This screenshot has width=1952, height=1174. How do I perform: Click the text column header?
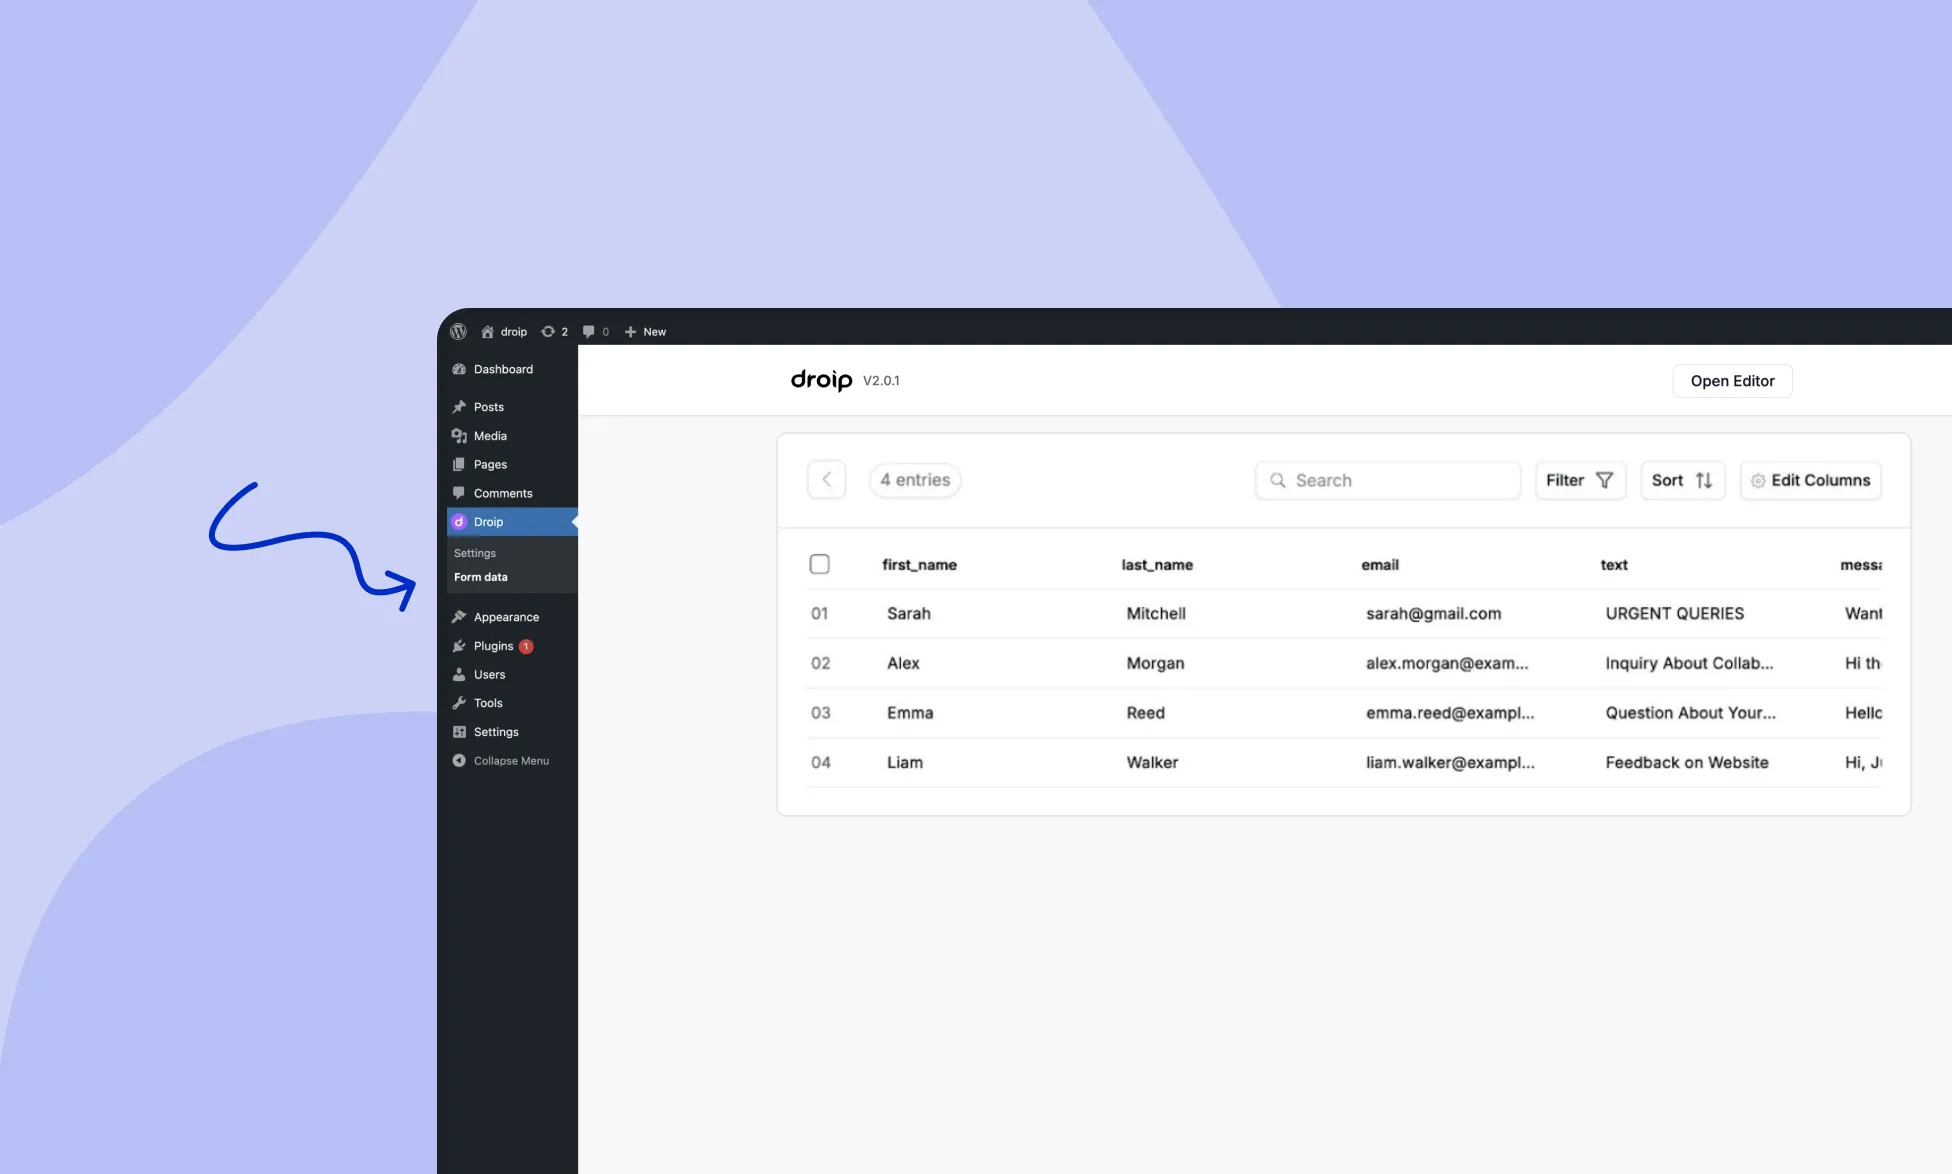click(x=1614, y=565)
